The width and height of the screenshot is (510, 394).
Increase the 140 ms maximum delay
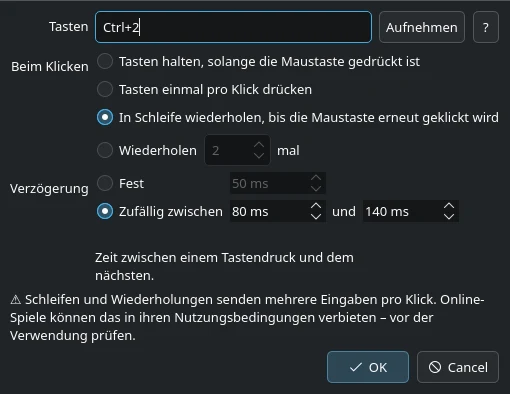tap(449, 206)
